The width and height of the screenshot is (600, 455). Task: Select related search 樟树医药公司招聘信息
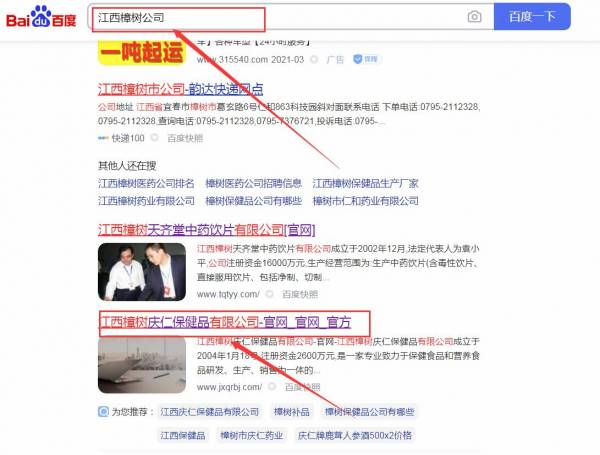(x=254, y=183)
